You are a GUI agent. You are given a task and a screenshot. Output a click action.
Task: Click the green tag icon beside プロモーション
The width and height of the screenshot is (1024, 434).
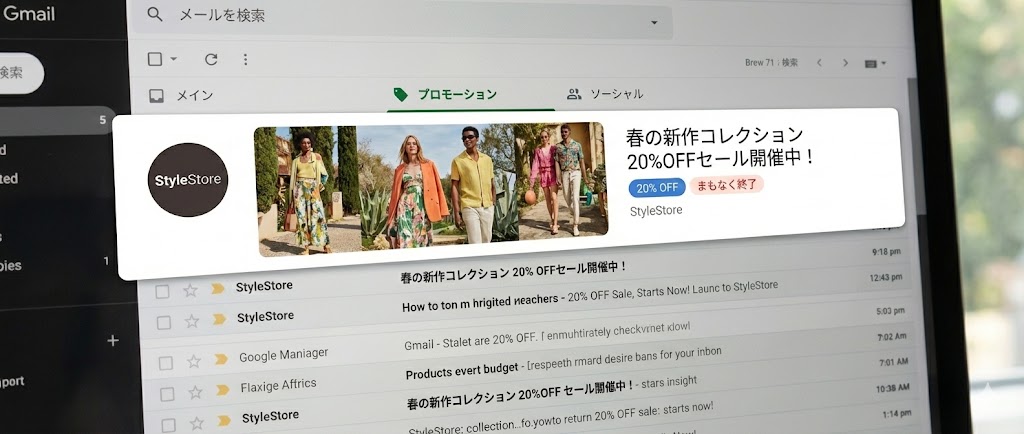(x=400, y=95)
